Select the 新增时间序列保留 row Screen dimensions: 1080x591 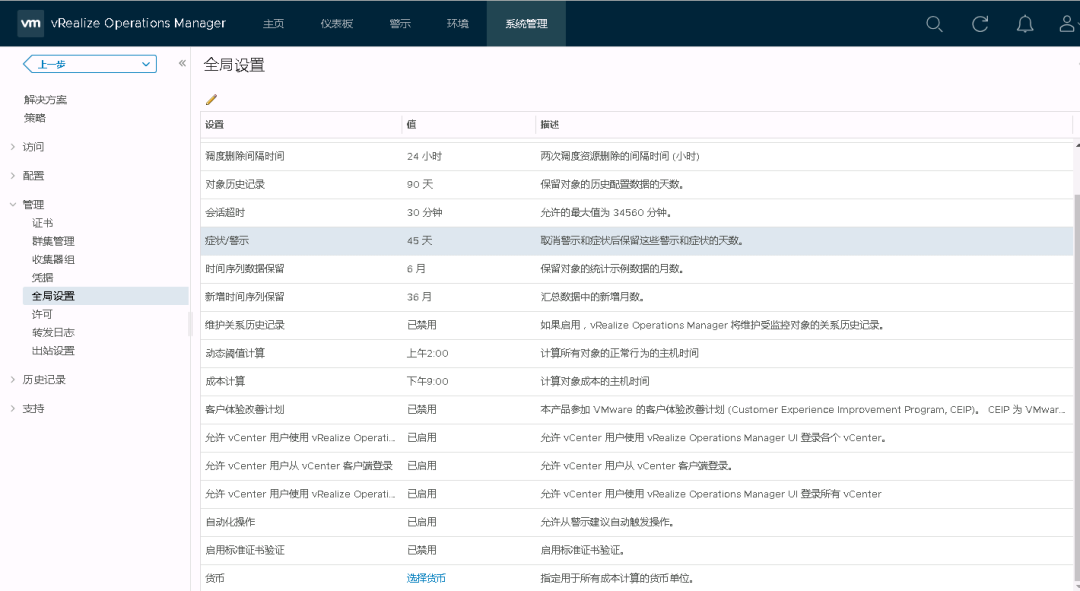[x=637, y=297]
